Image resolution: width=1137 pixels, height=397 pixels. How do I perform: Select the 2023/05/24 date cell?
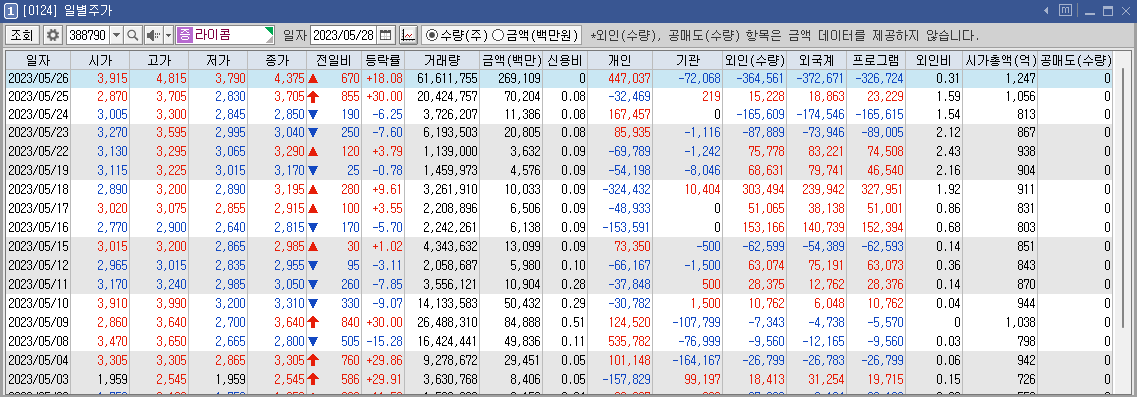(37, 114)
